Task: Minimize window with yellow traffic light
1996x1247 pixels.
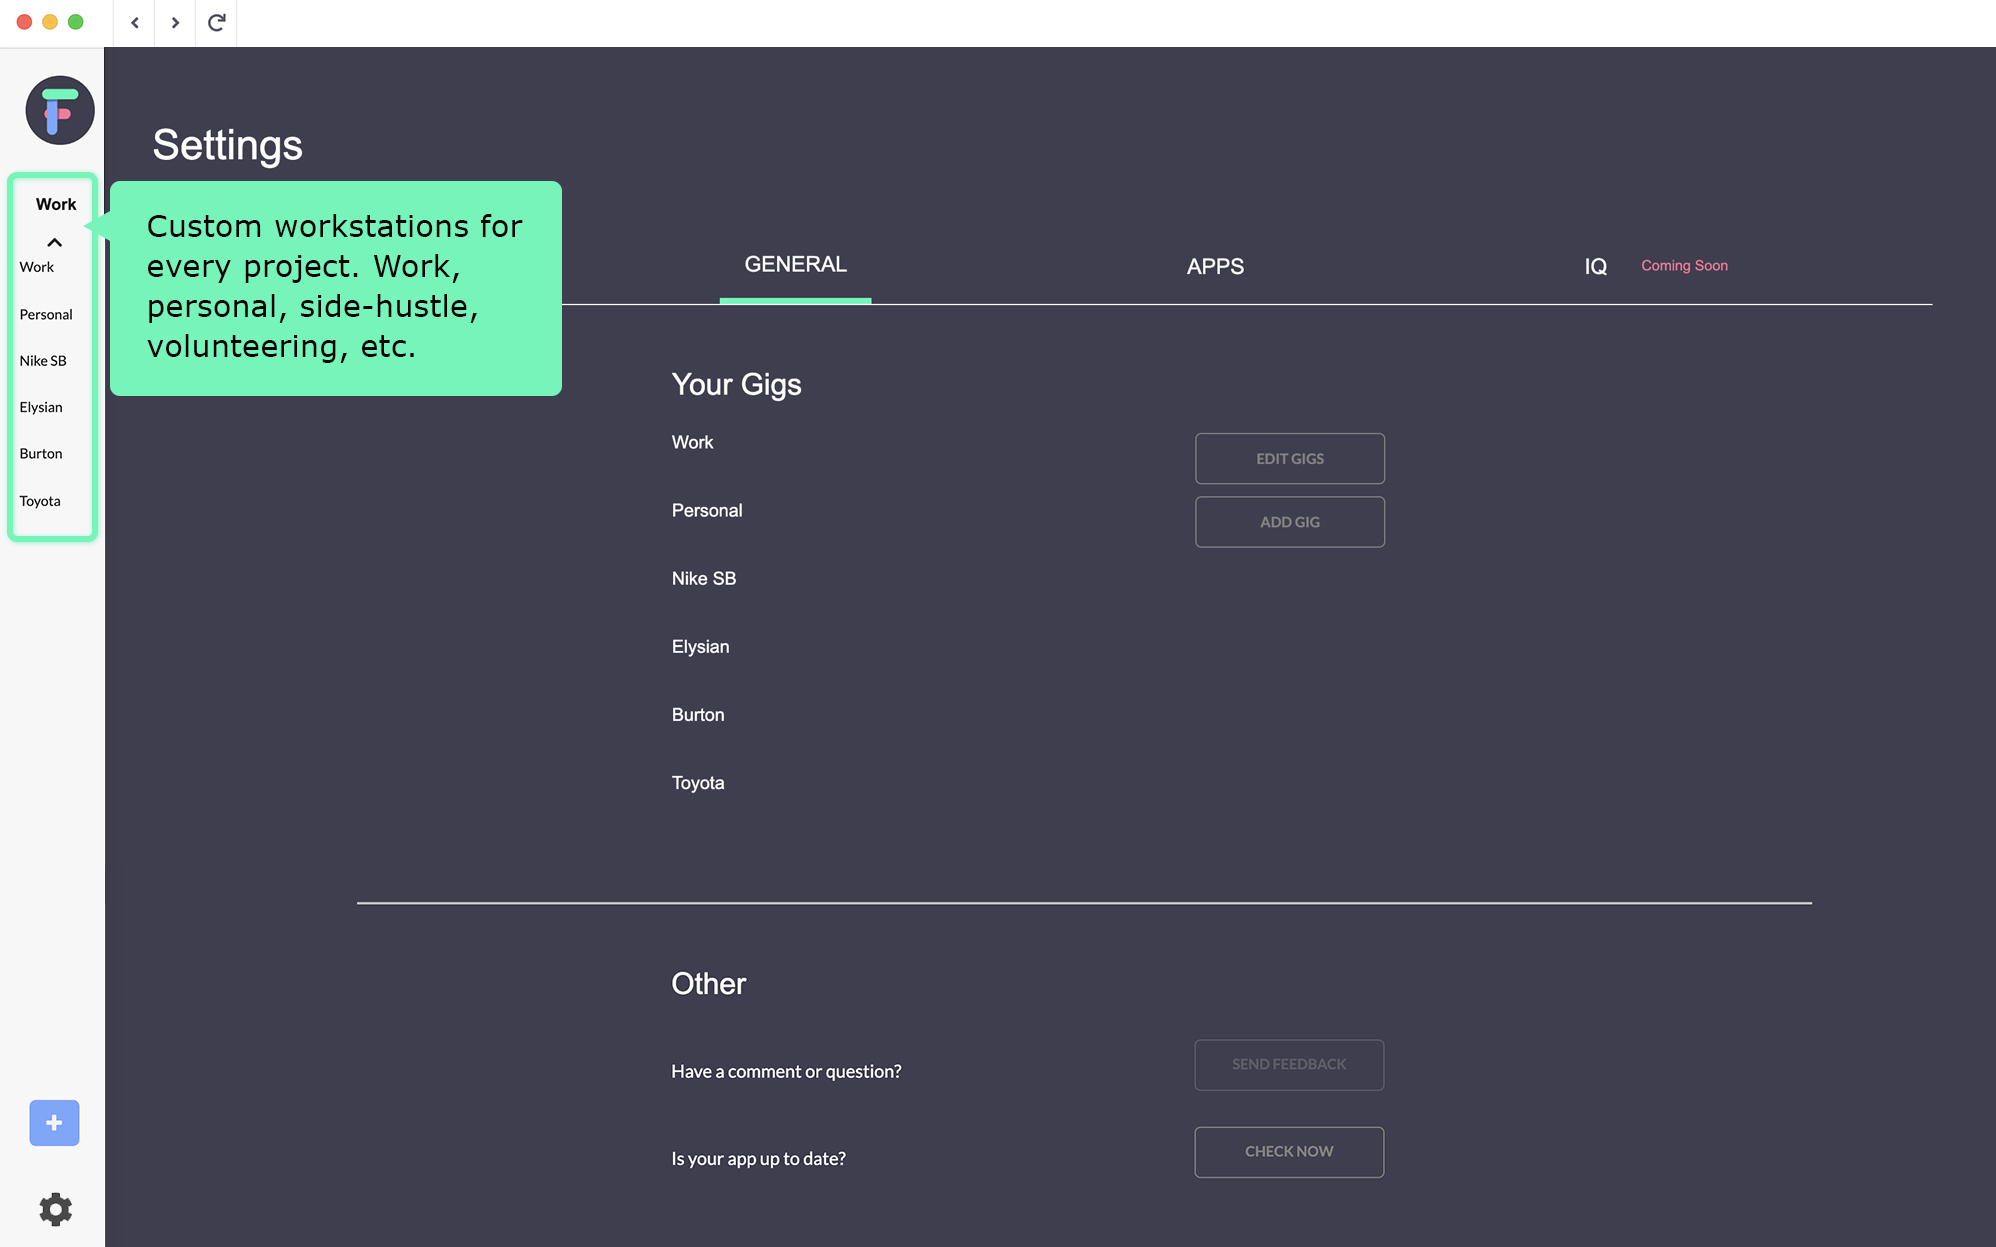Action: pos(50,22)
